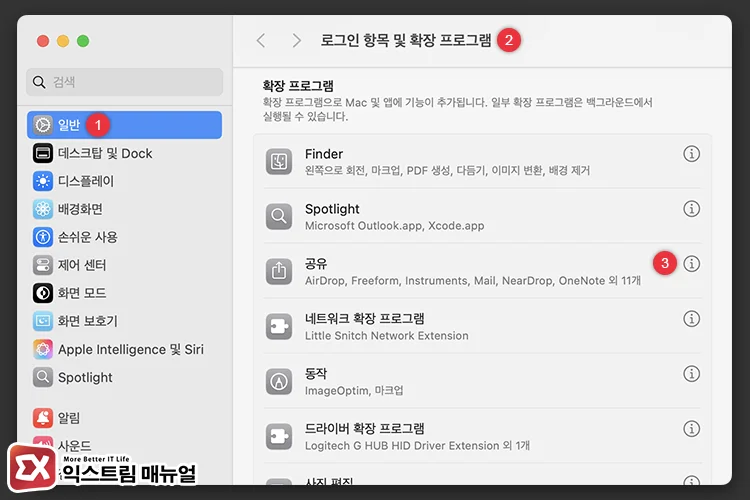Focus the 검색 search field

pyautogui.click(x=124, y=82)
